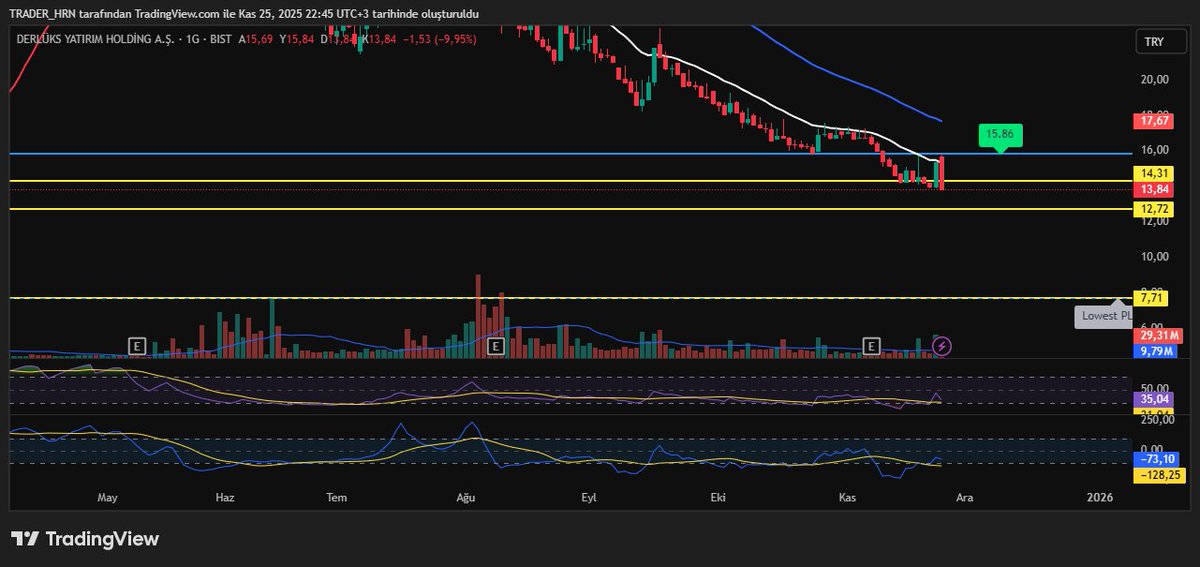
Task: Click the blue 9,79M volume average label
Action: point(1156,351)
